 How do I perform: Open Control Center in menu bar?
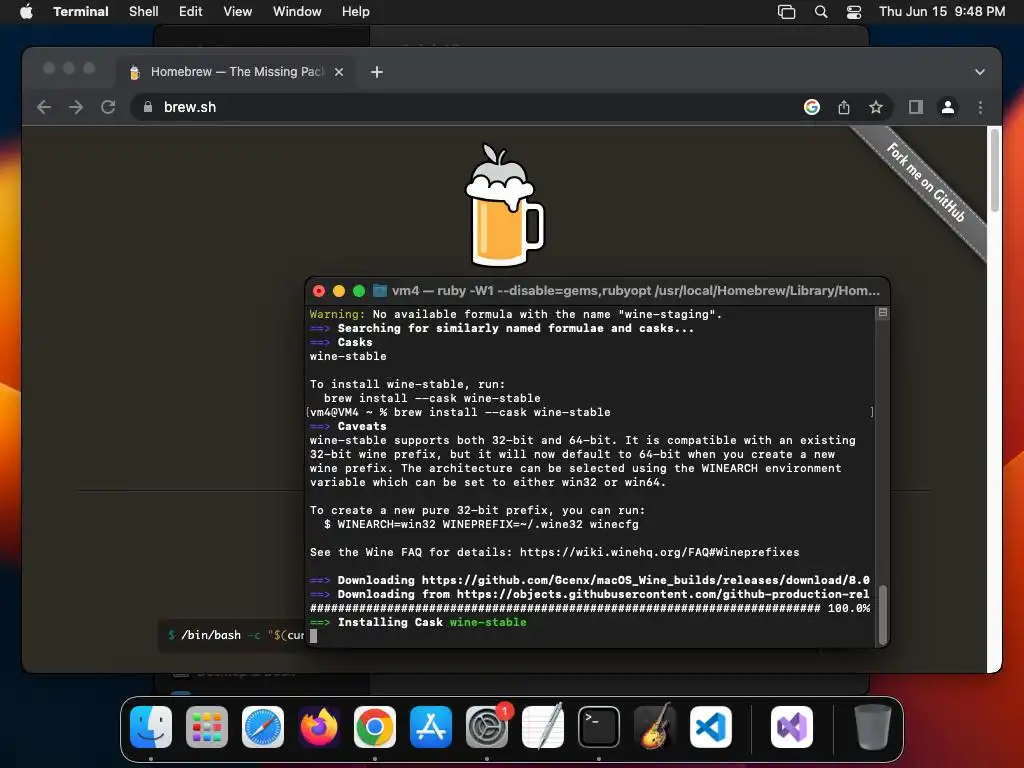click(854, 12)
